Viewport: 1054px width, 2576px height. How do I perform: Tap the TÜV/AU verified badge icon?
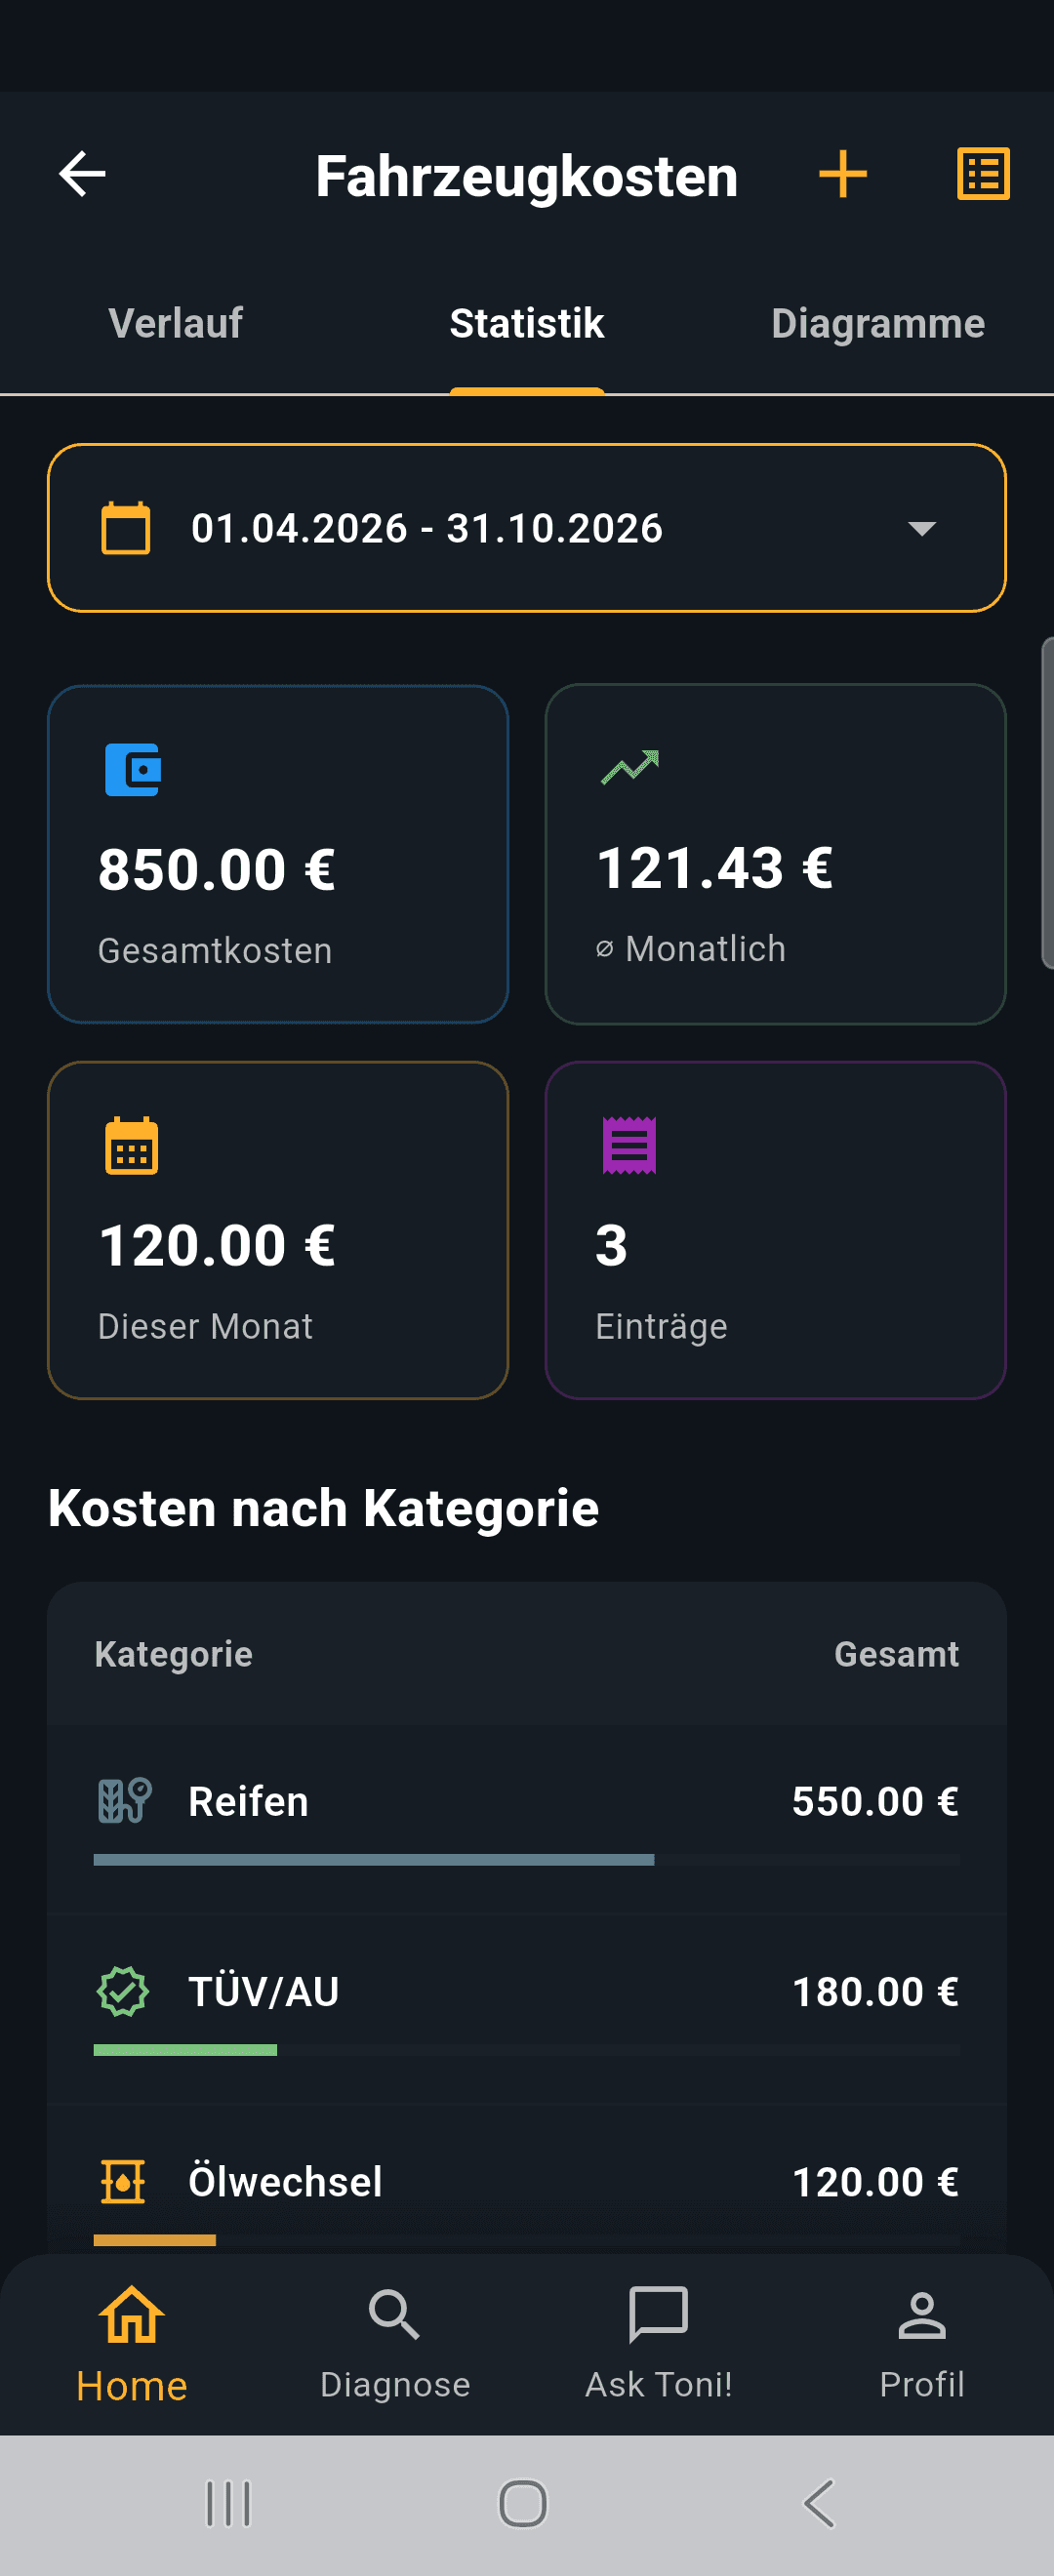click(123, 1991)
